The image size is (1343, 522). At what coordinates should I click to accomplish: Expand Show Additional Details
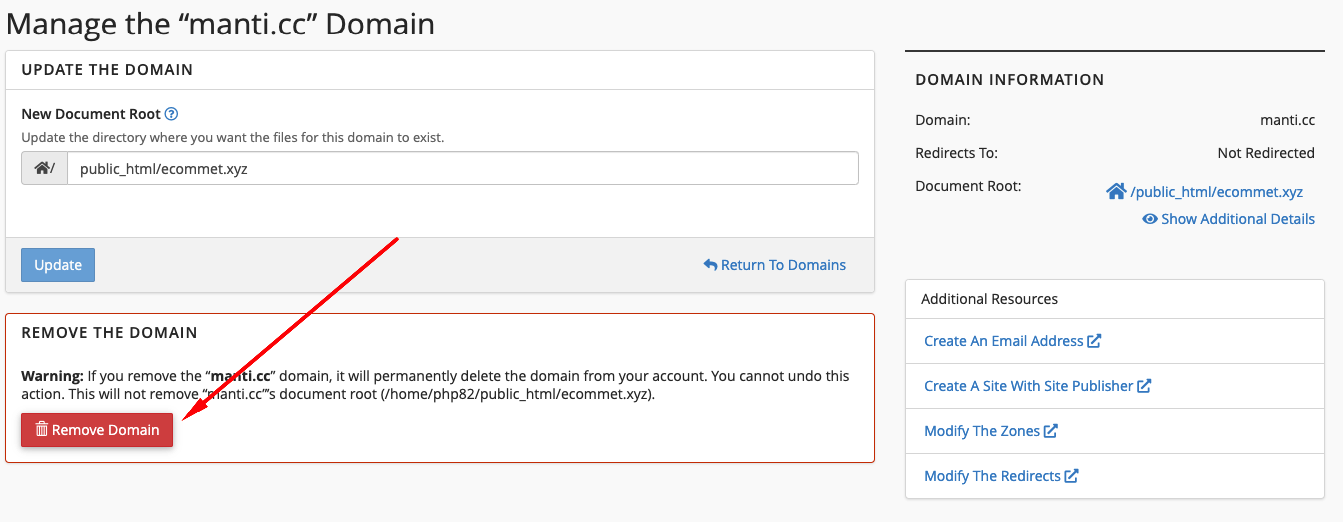(x=1237, y=219)
